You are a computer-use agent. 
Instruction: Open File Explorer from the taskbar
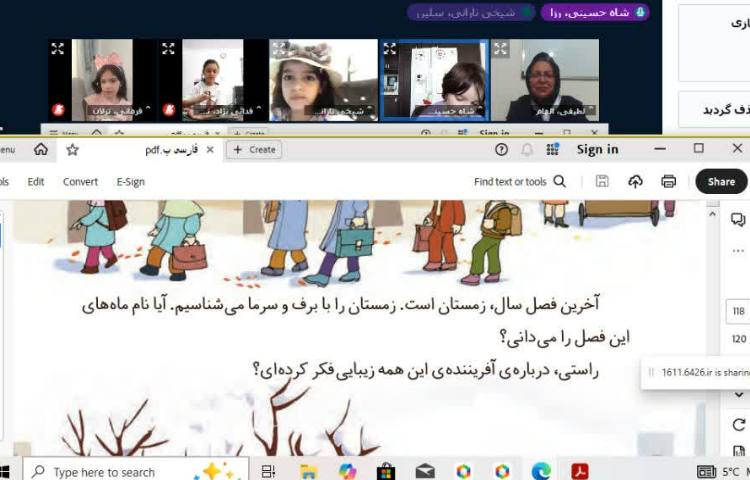(x=309, y=471)
